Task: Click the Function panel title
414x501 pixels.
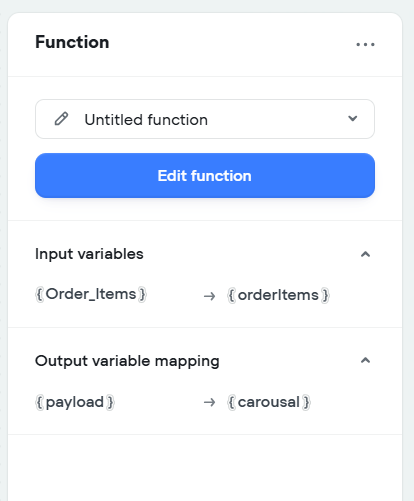Action: [72, 42]
